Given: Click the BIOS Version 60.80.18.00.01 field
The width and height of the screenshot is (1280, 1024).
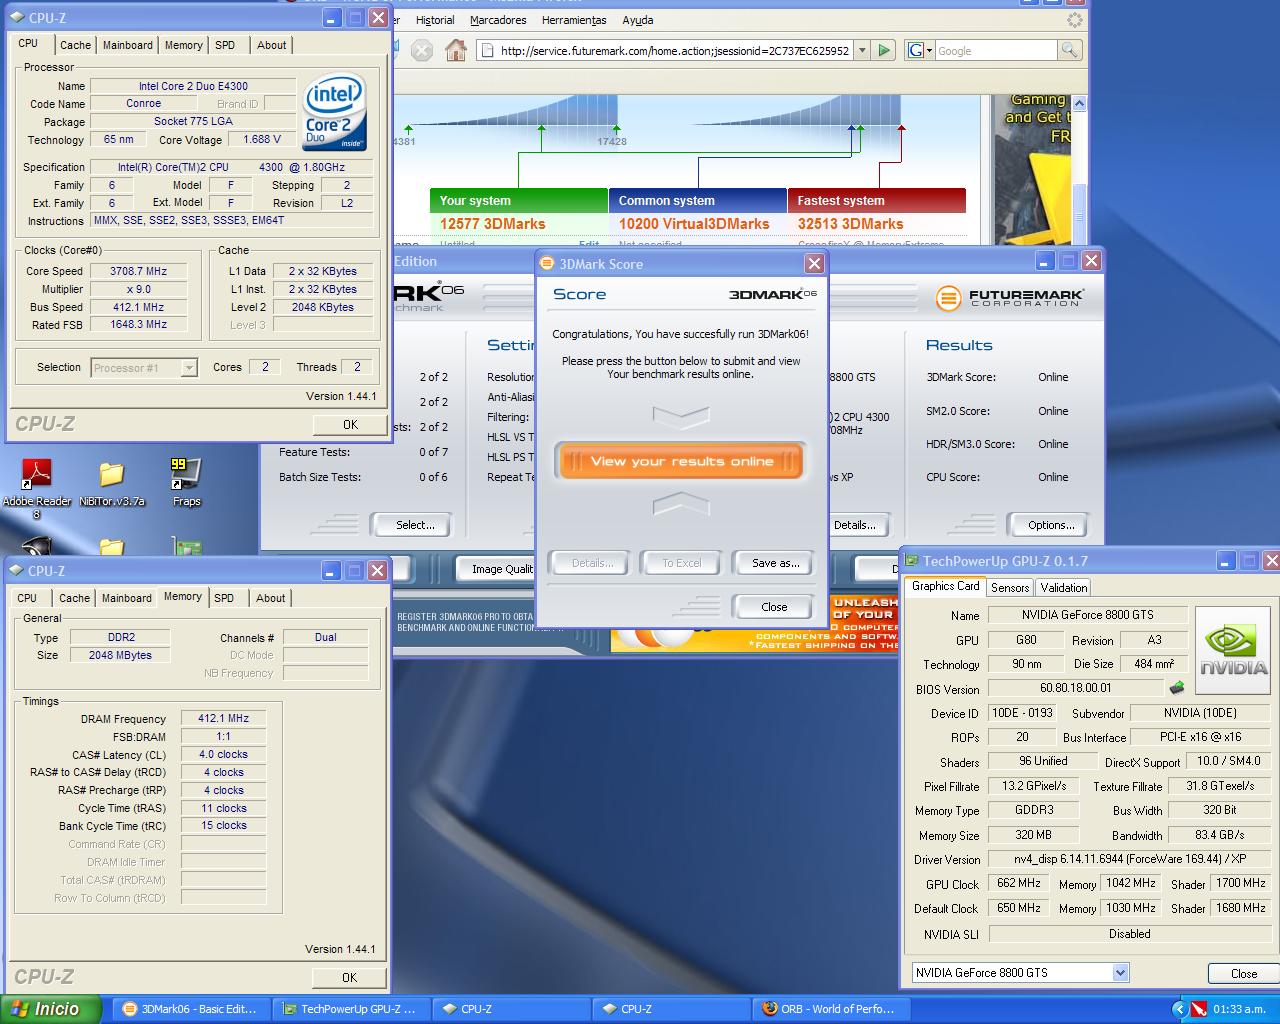Looking at the screenshot, I should [1076, 688].
